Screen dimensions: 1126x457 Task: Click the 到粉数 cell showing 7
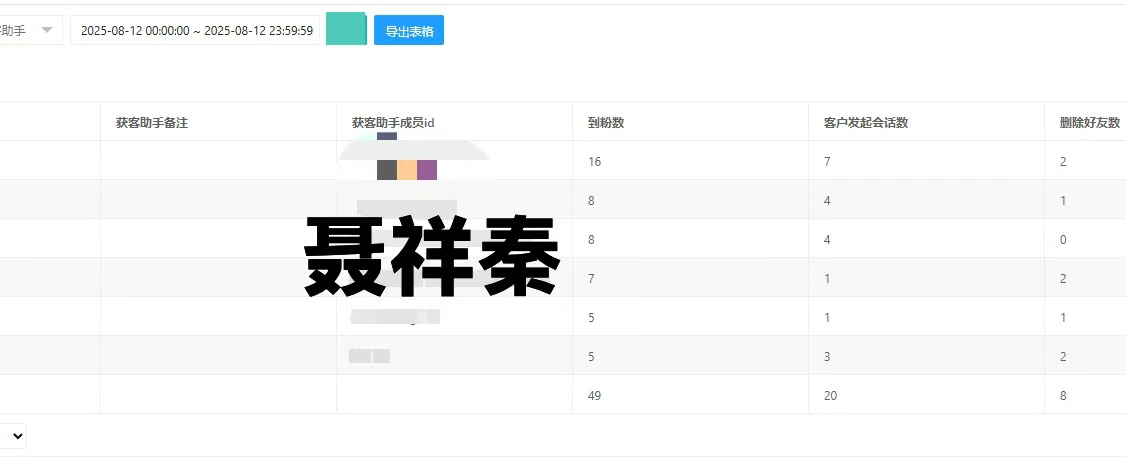coord(690,278)
